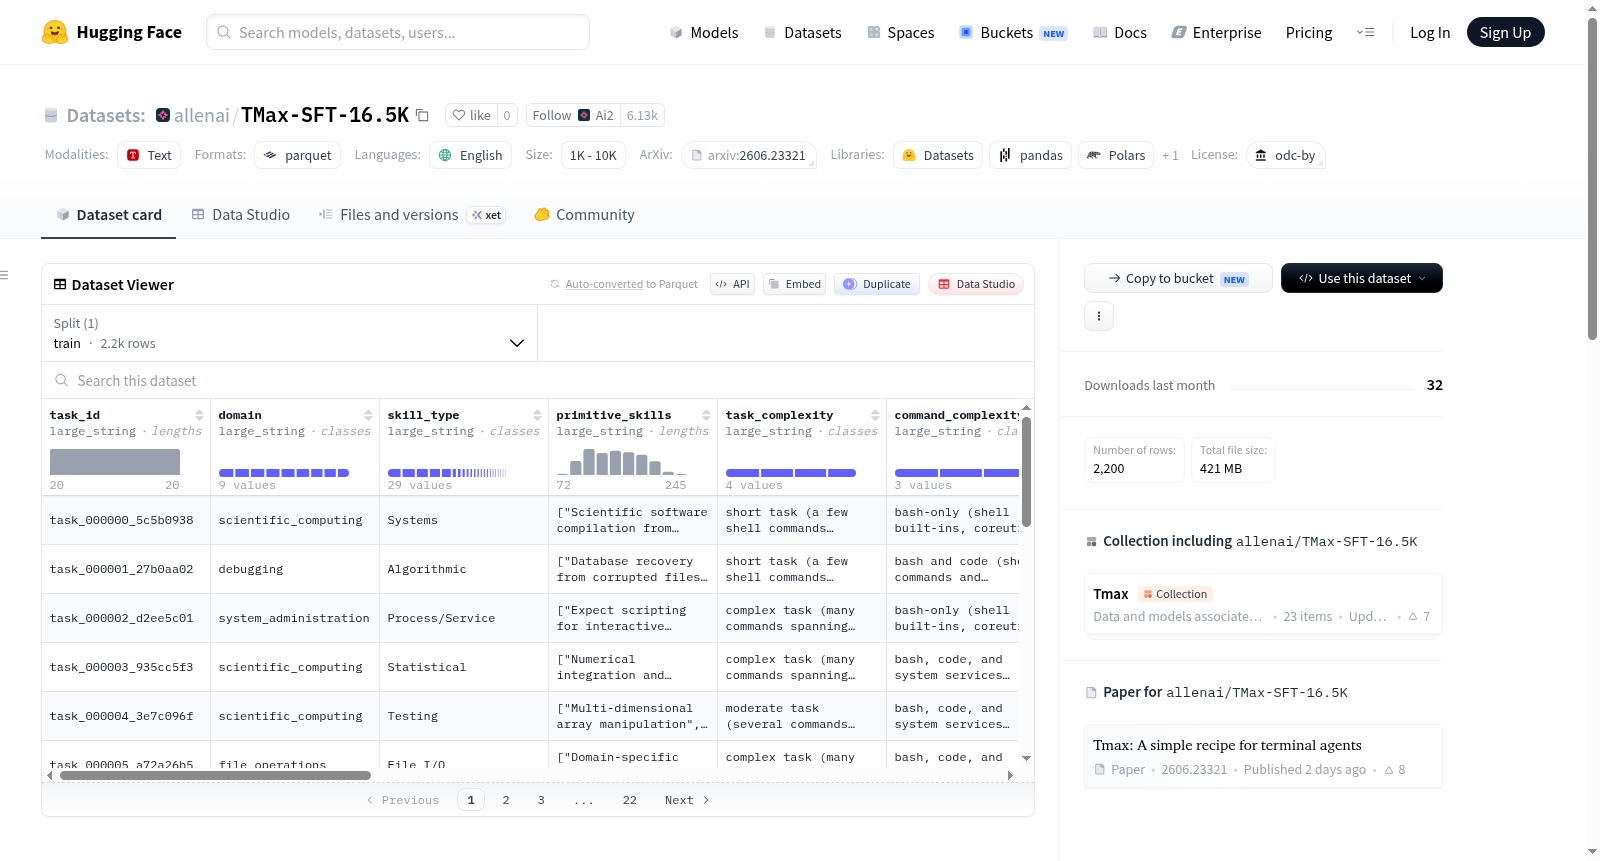Click Copy to bucket

coord(1178,278)
